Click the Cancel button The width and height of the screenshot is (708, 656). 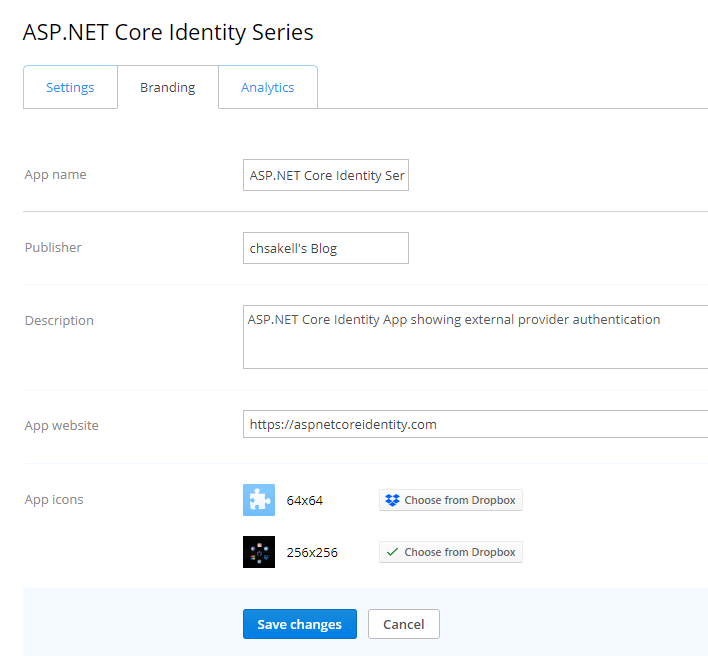tap(403, 624)
